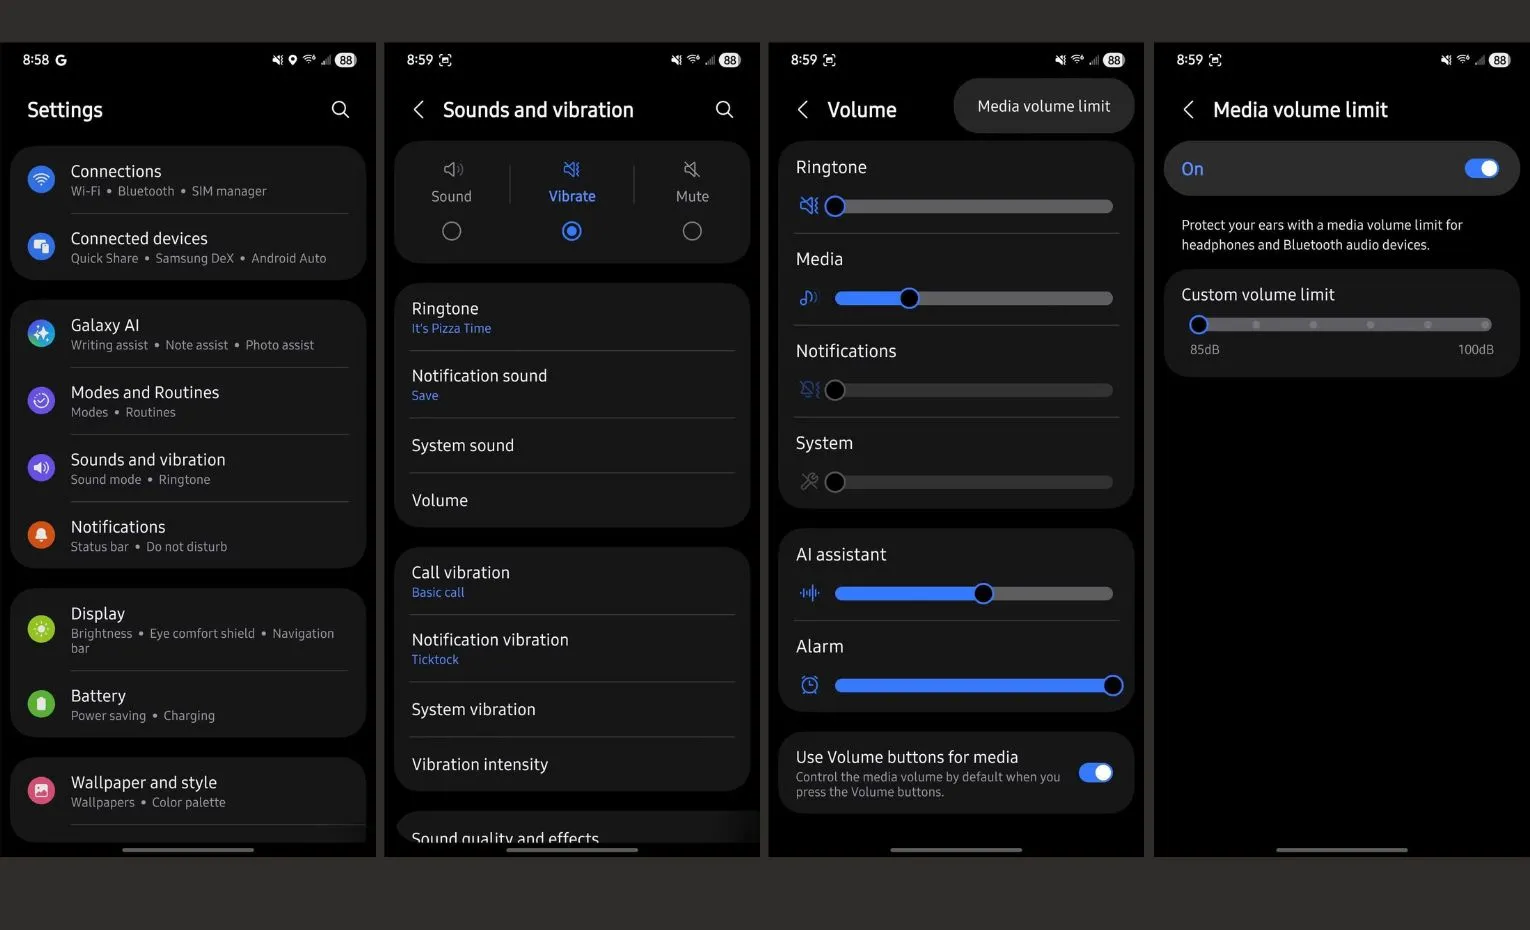Open Connections via its Wi-Fi icon
This screenshot has height=930, width=1530.
click(41, 180)
